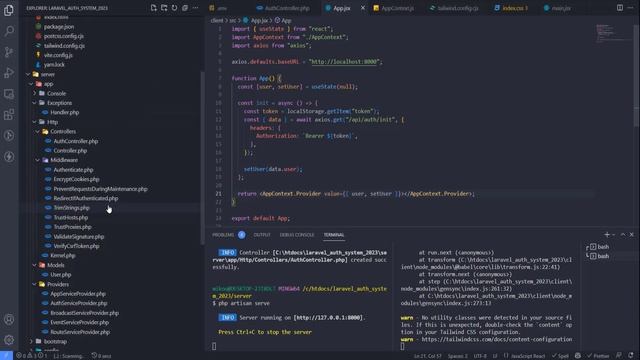This screenshot has height=360, width=640.
Task: Click the editor minimap preview
Action: click(612, 33)
